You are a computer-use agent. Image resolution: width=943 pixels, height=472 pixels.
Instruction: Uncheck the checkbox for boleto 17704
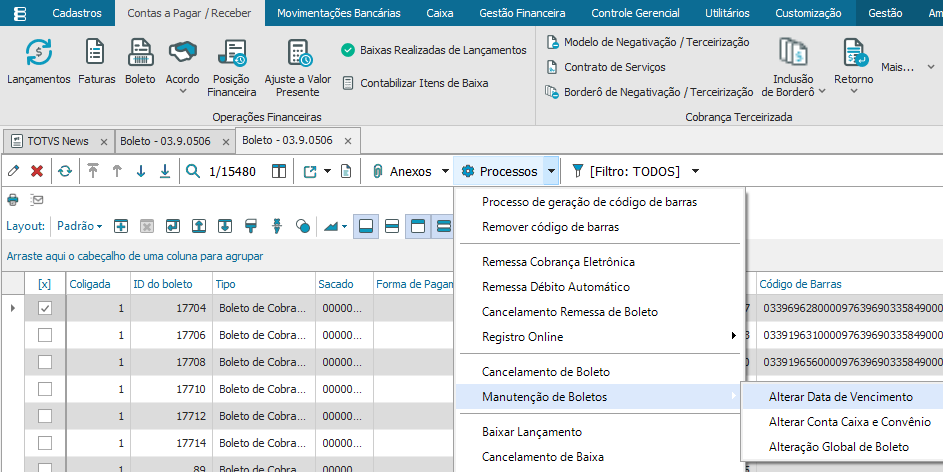click(44, 309)
